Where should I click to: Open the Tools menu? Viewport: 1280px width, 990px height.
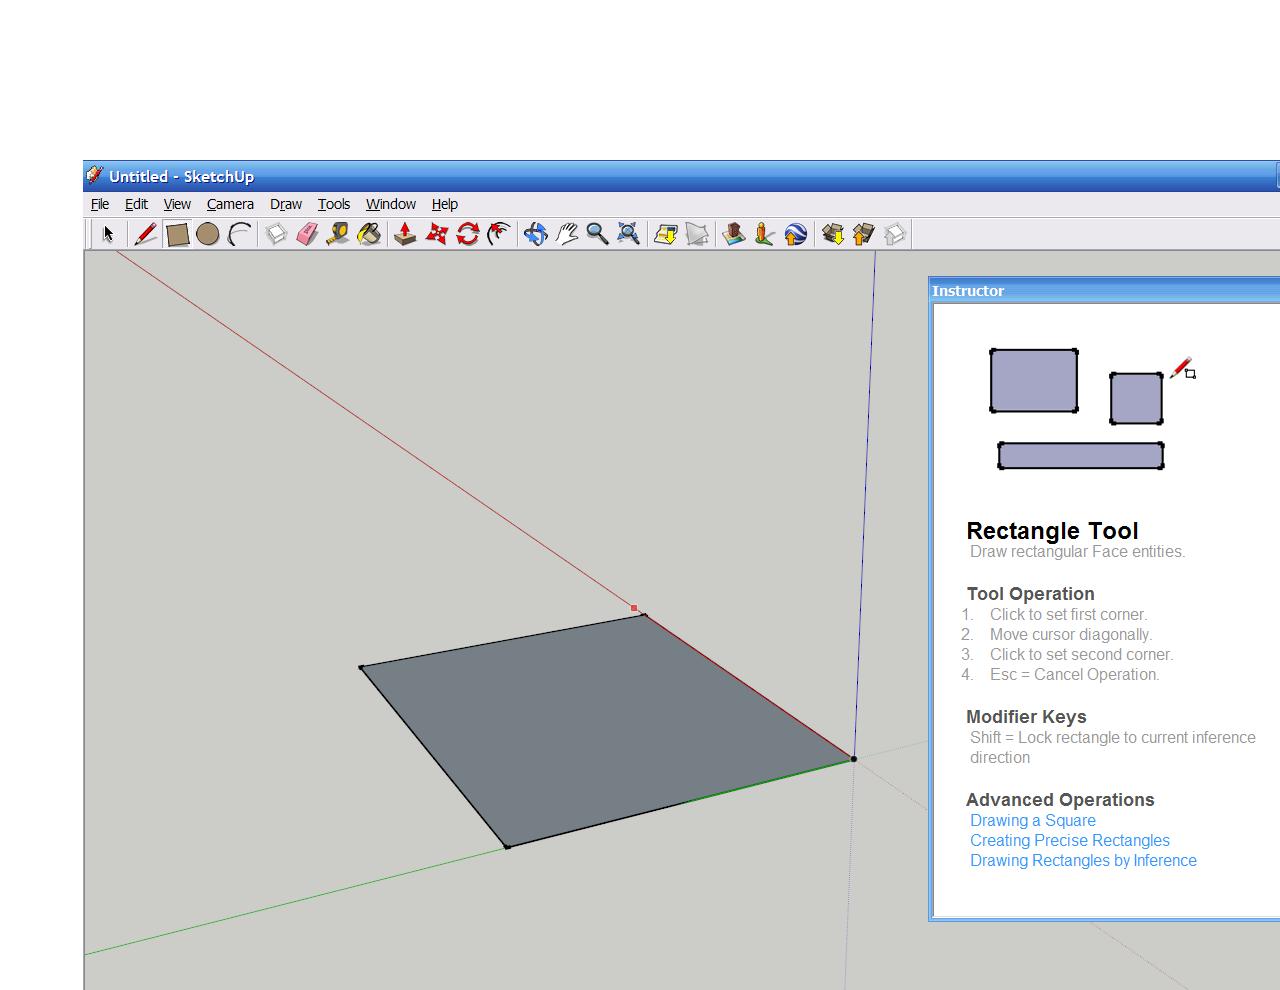[333, 204]
